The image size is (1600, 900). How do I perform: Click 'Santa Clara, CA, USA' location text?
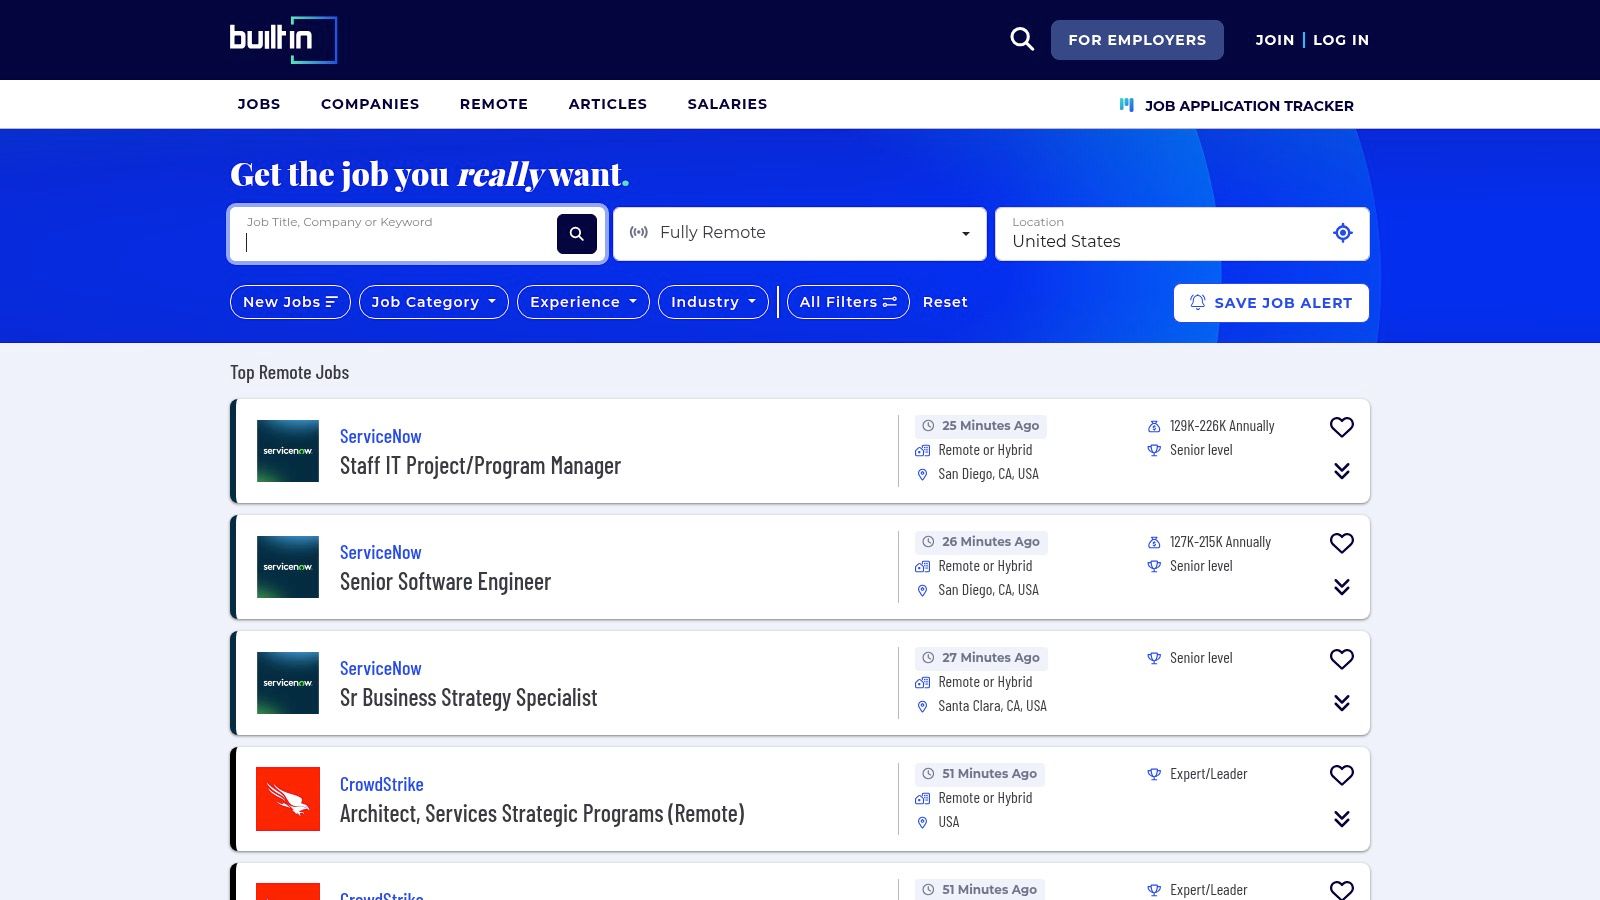[x=992, y=706]
